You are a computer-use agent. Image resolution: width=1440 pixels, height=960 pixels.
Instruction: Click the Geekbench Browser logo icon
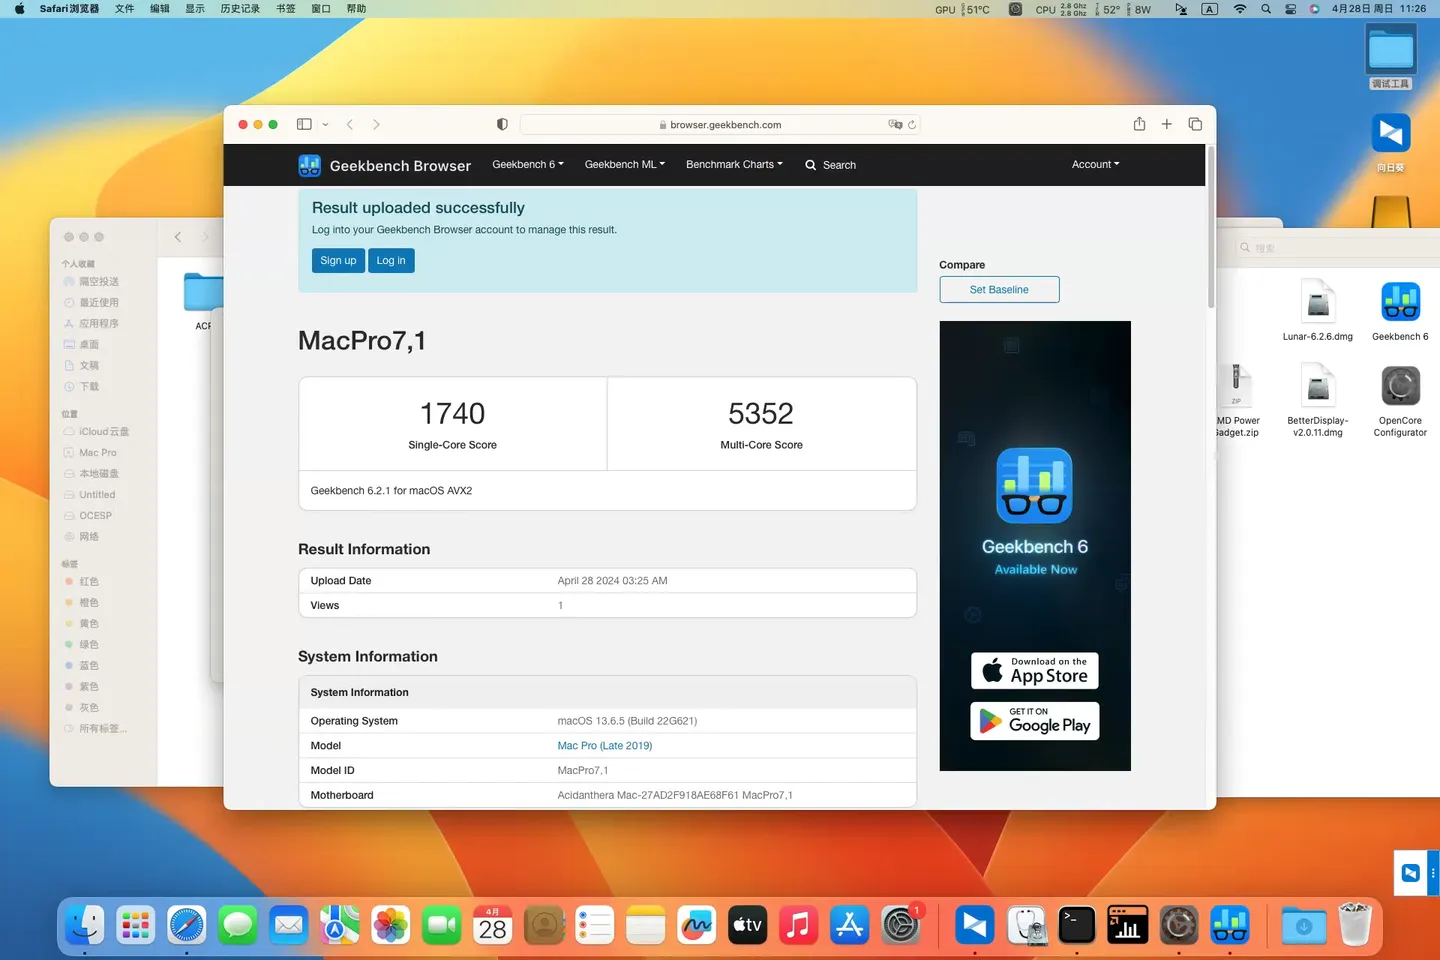309,165
